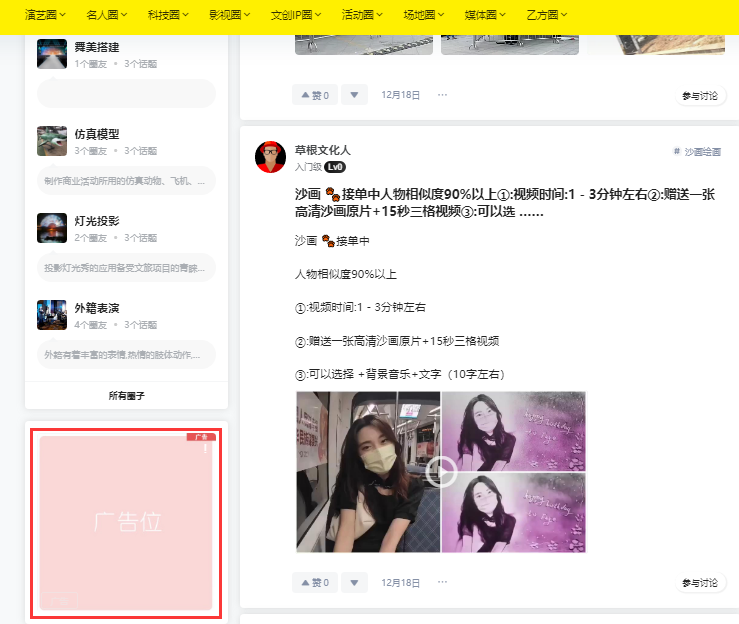Image resolution: width=739 pixels, height=624 pixels.
Task: Click the 外籍表演 circle thumbnail icon
Action: (x=52, y=315)
